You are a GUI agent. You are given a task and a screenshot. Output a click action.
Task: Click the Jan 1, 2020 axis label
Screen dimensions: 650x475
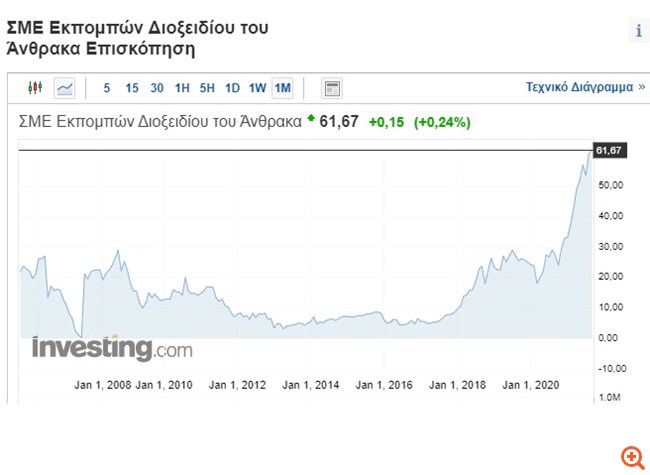click(530, 385)
